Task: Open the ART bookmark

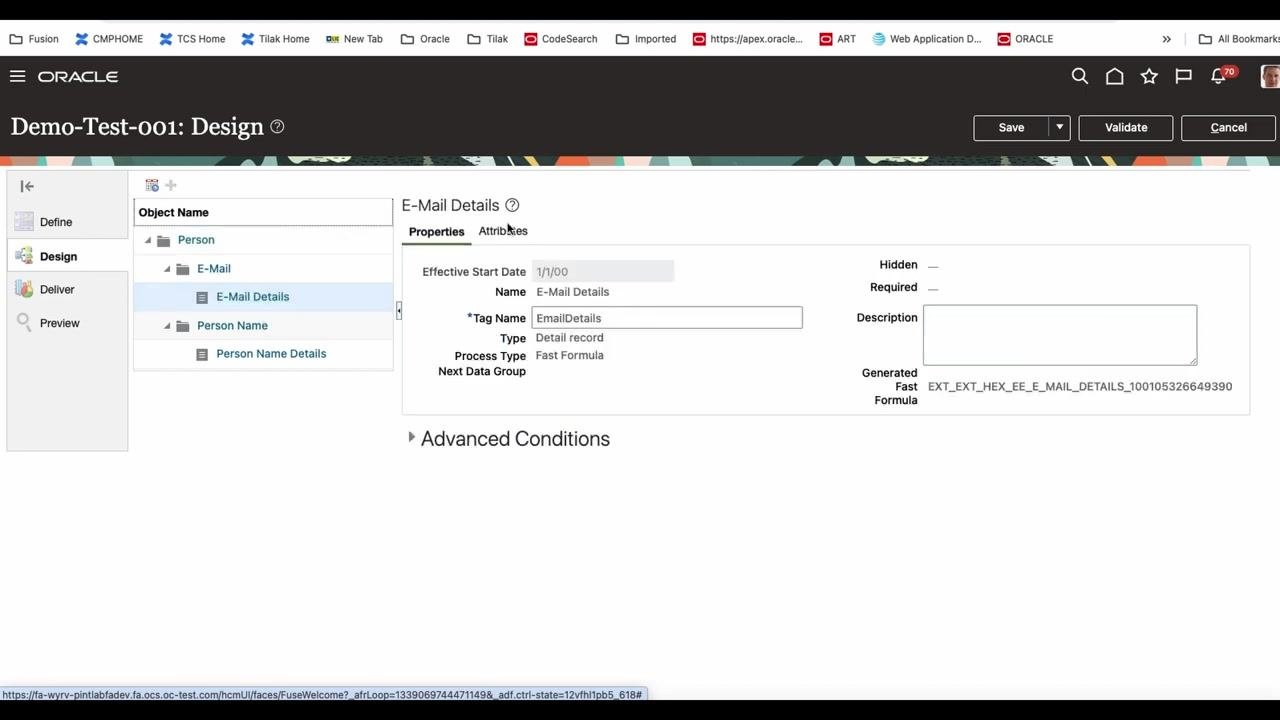Action: point(838,39)
